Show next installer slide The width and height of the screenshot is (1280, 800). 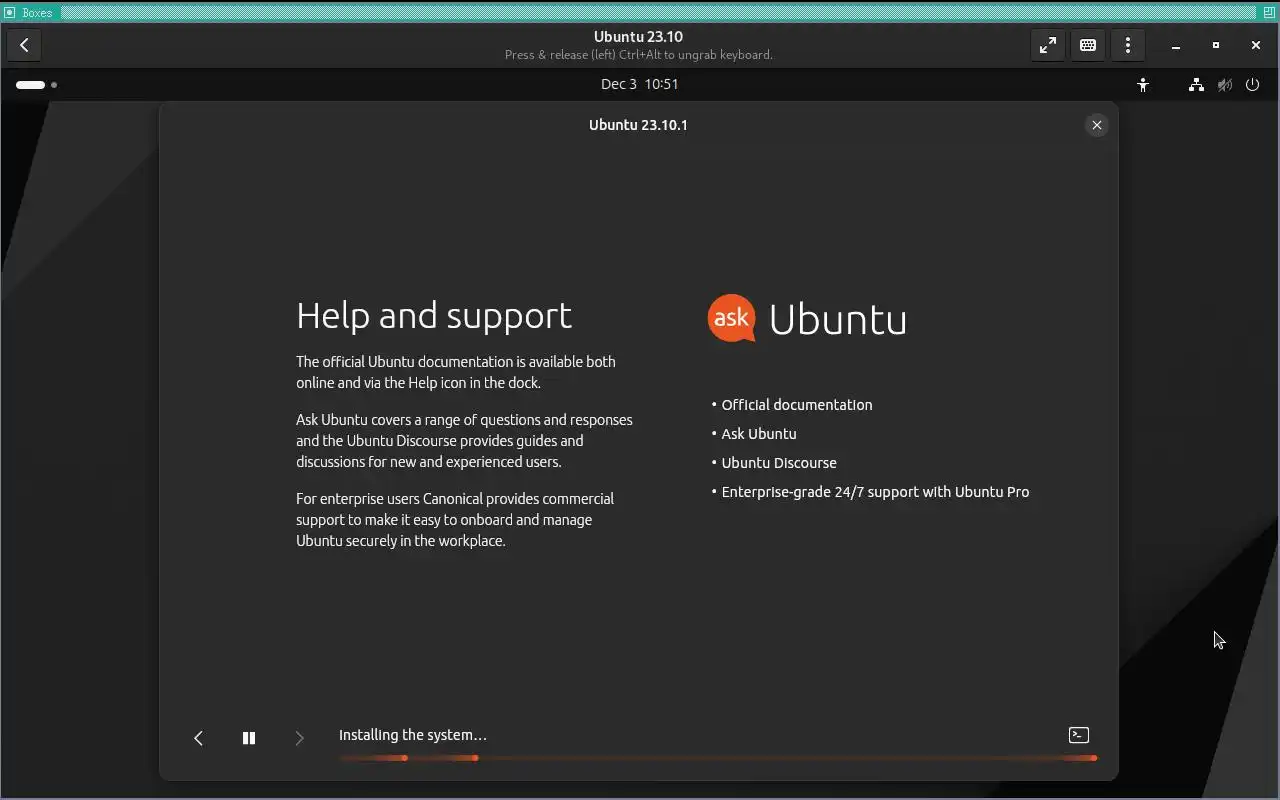pyautogui.click(x=299, y=738)
